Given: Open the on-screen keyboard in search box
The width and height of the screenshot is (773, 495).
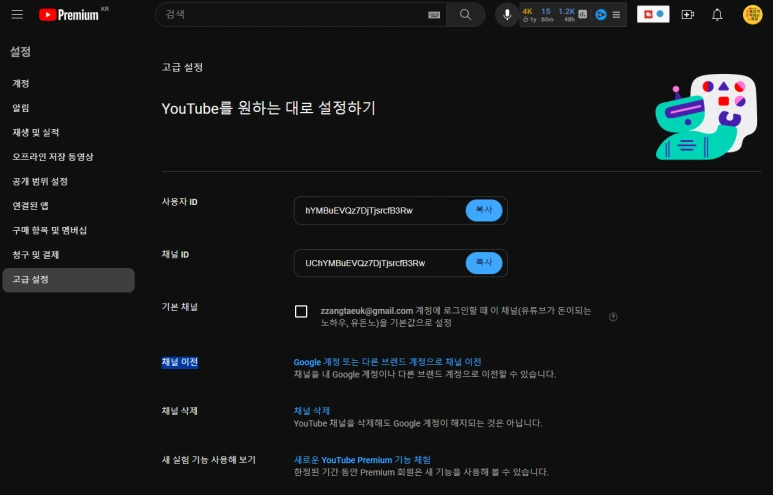Looking at the screenshot, I should click(434, 15).
